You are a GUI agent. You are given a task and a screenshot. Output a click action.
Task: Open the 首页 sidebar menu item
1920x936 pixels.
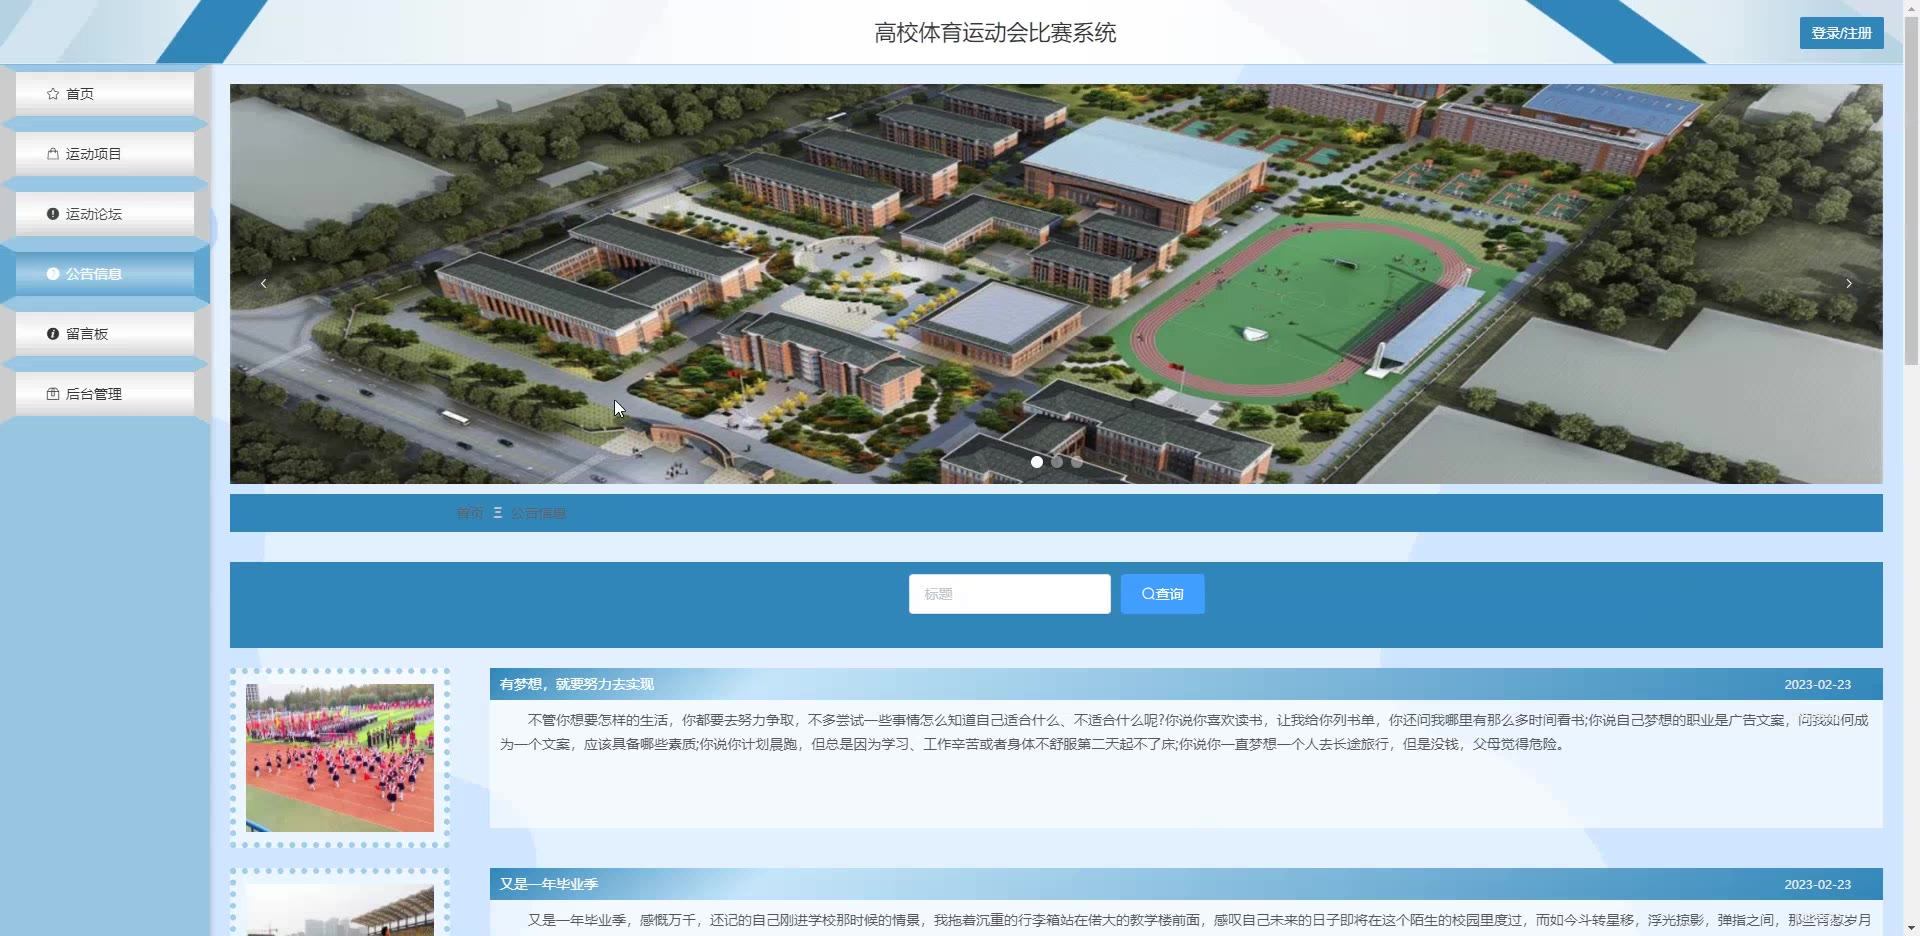pyautogui.click(x=105, y=94)
